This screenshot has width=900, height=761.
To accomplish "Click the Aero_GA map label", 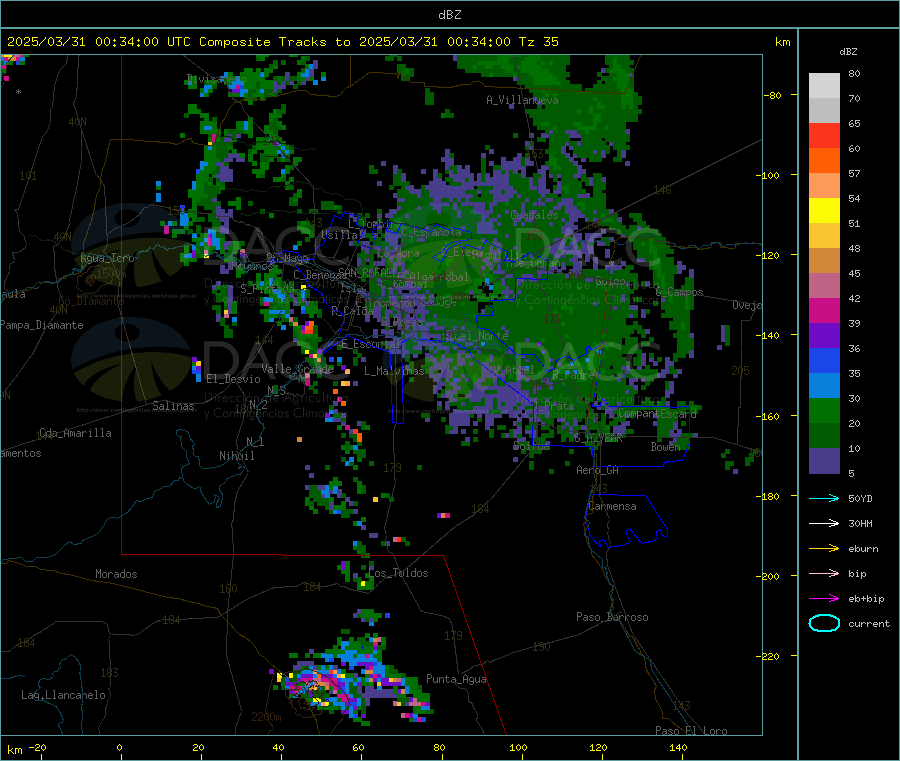I will 598,471.
